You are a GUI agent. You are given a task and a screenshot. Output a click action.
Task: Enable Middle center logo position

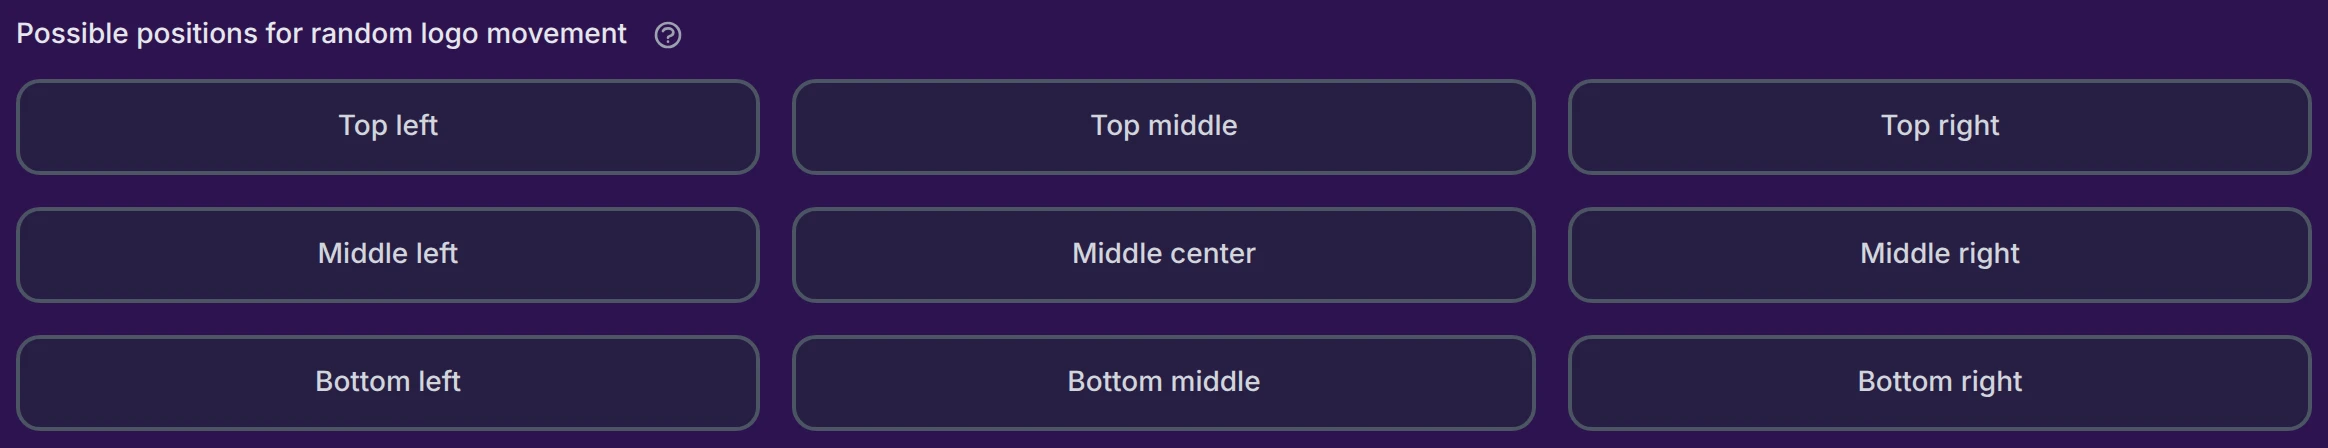click(x=1164, y=255)
